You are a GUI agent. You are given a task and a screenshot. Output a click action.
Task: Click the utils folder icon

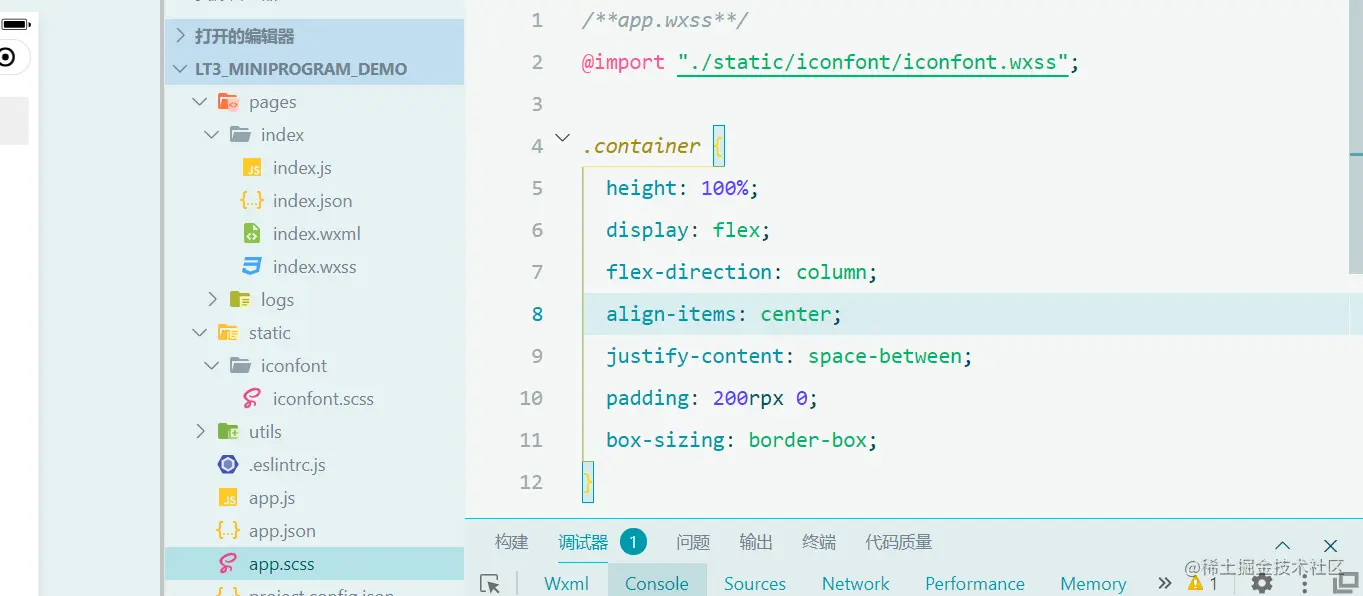pyautogui.click(x=228, y=432)
